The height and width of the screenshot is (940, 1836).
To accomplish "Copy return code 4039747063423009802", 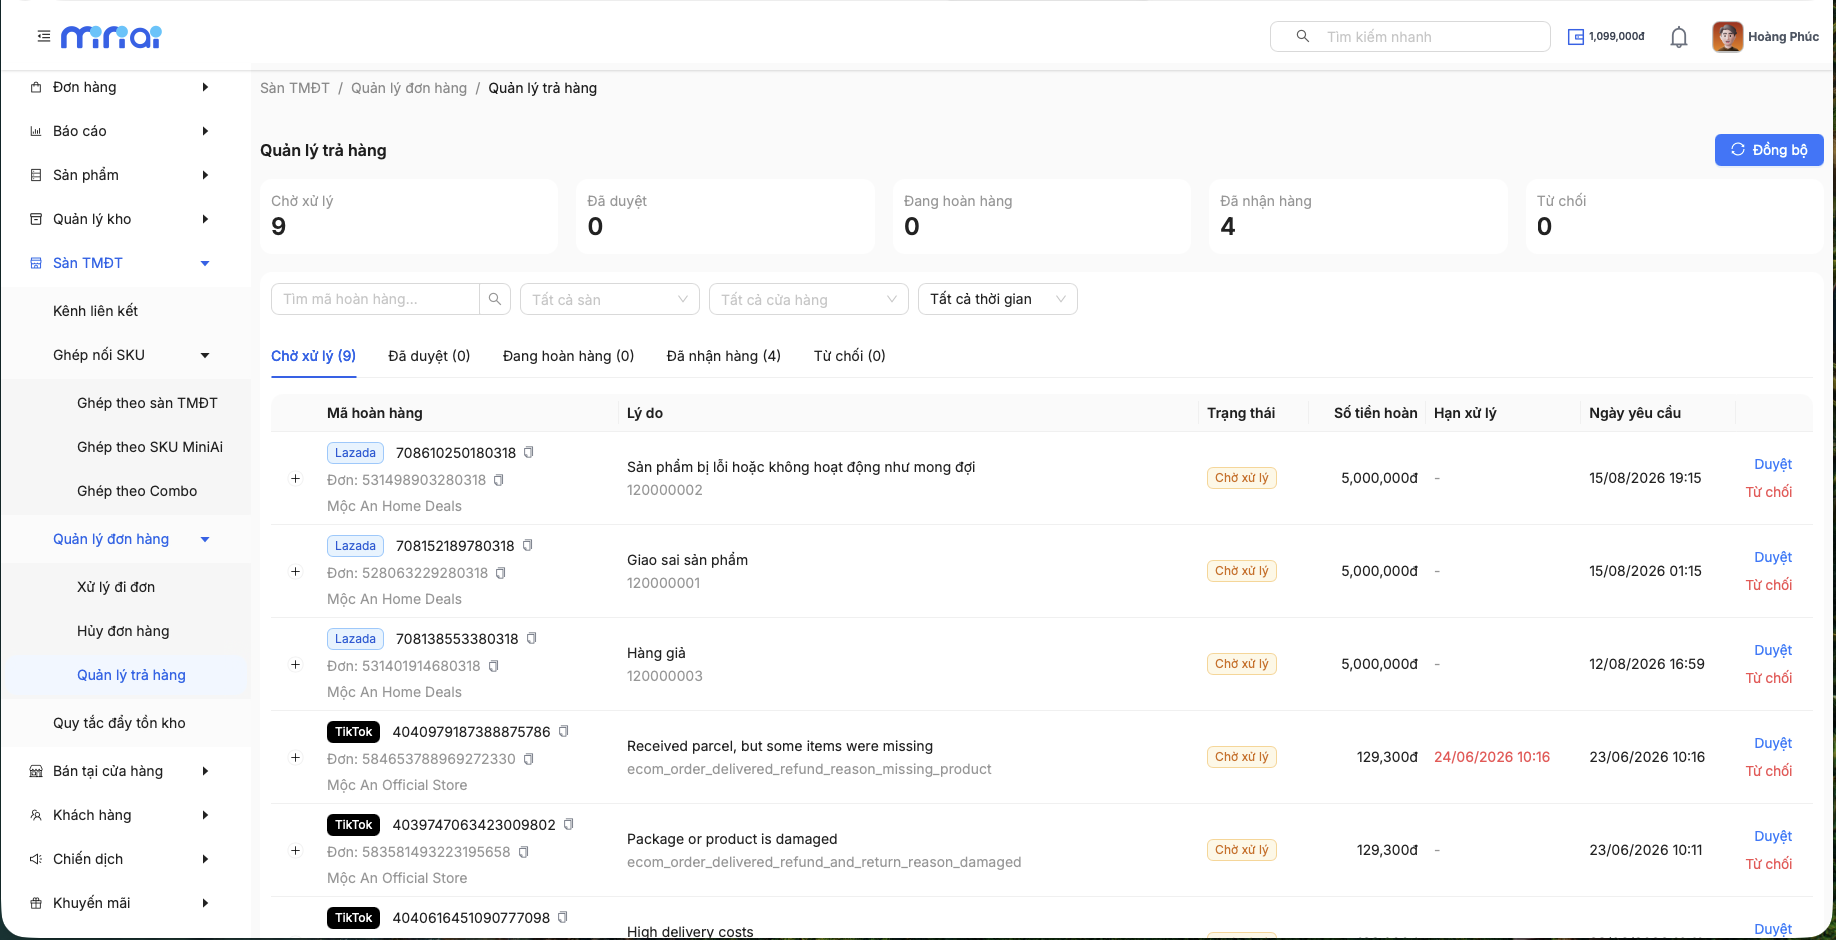I will [x=569, y=824].
